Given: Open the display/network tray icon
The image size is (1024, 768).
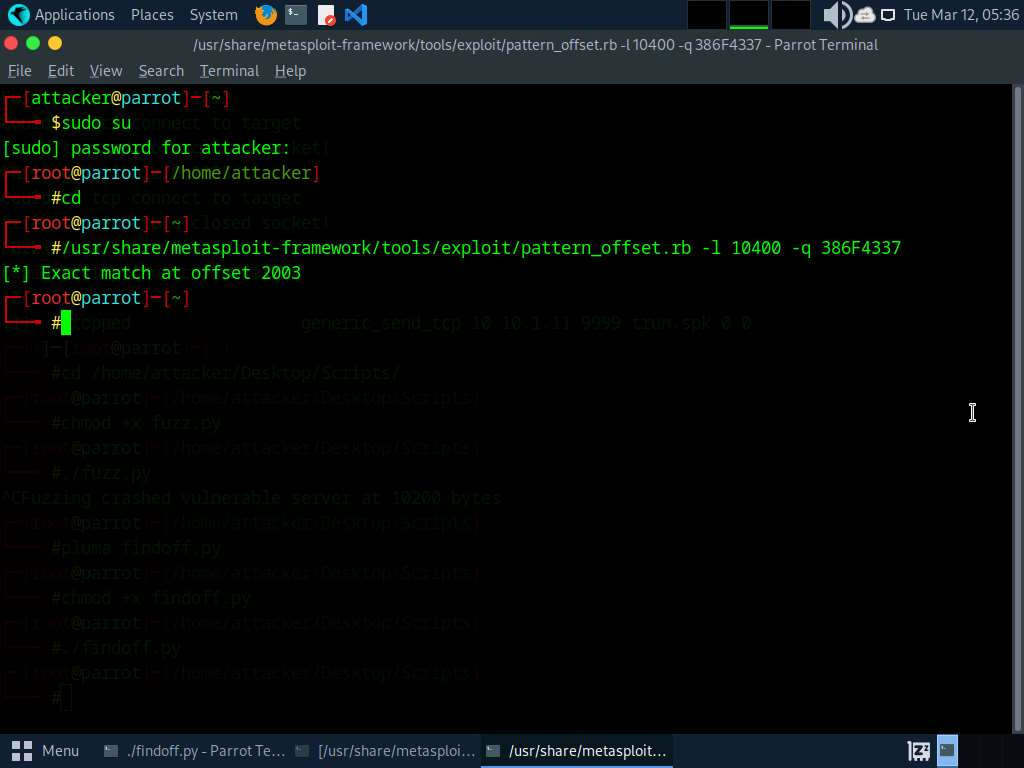Looking at the screenshot, I should click(x=887, y=15).
